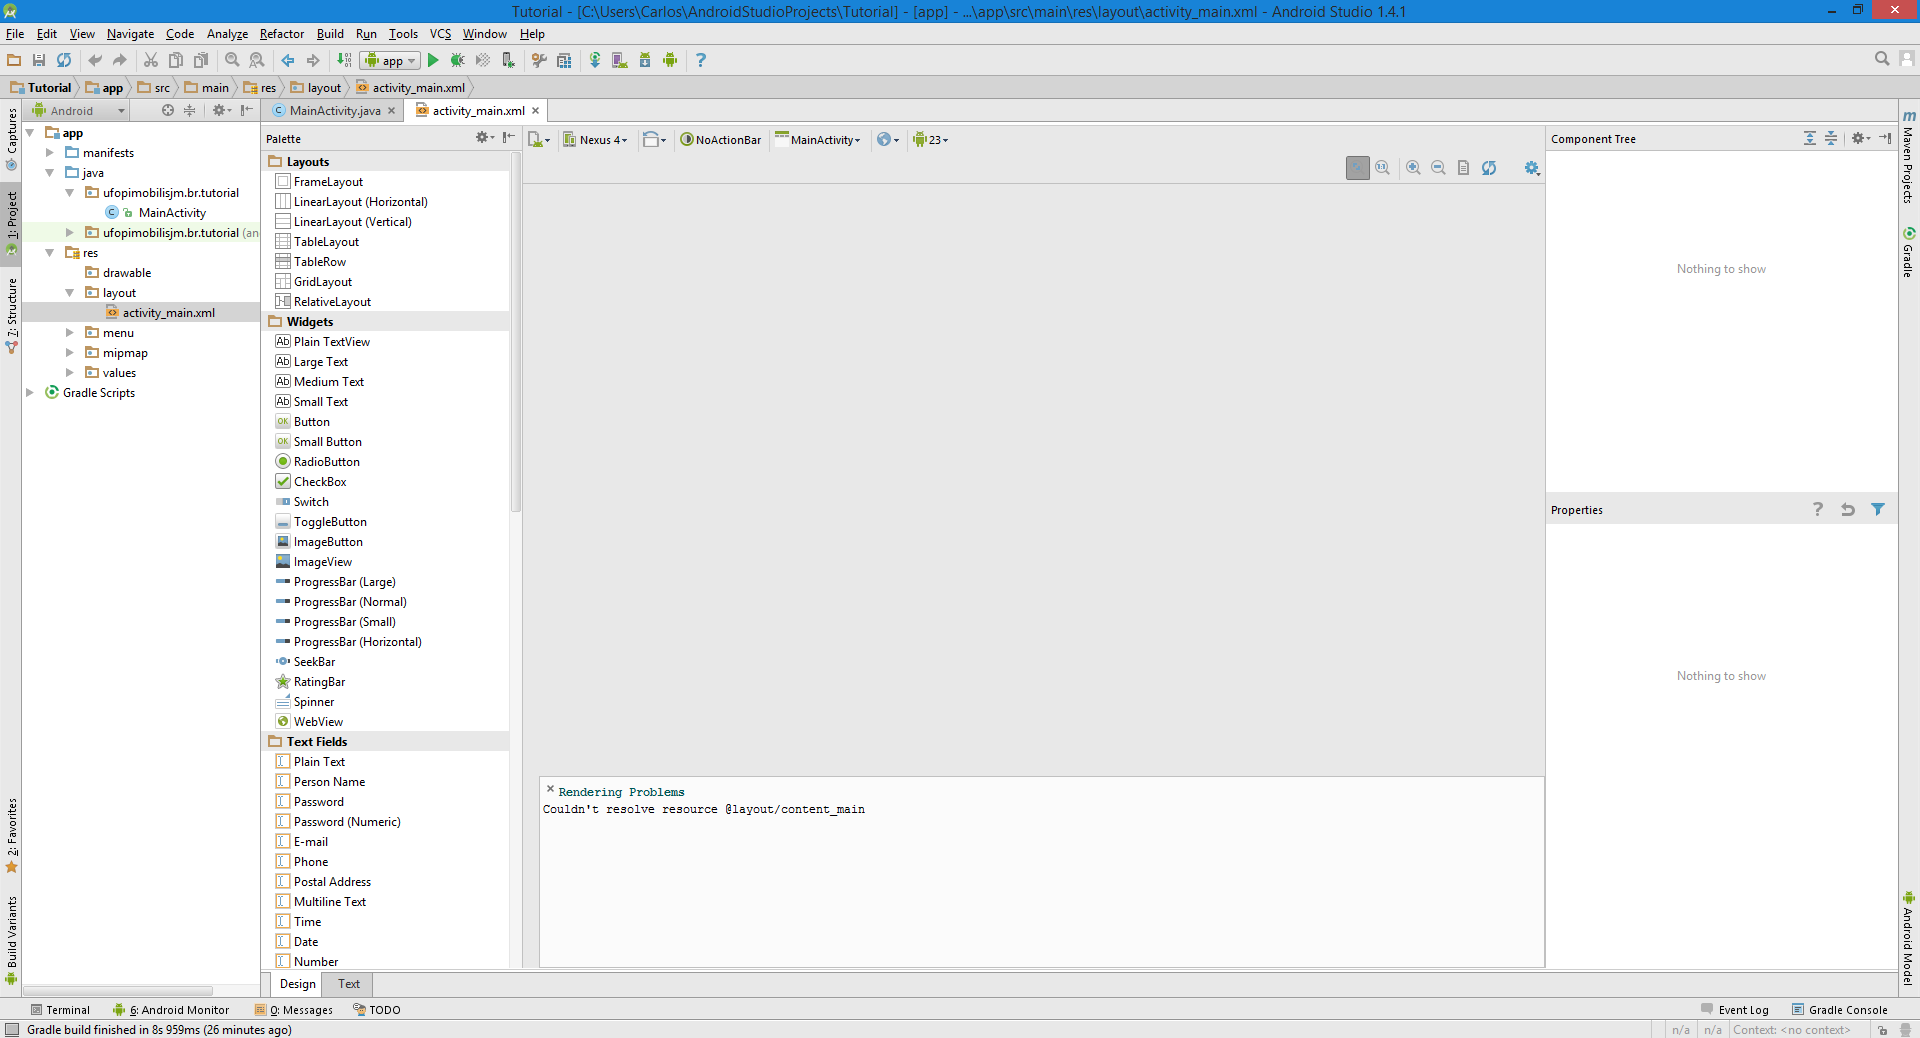Toggle the Captures tool window
Image resolution: width=1920 pixels, height=1038 pixels.
click(x=11, y=138)
